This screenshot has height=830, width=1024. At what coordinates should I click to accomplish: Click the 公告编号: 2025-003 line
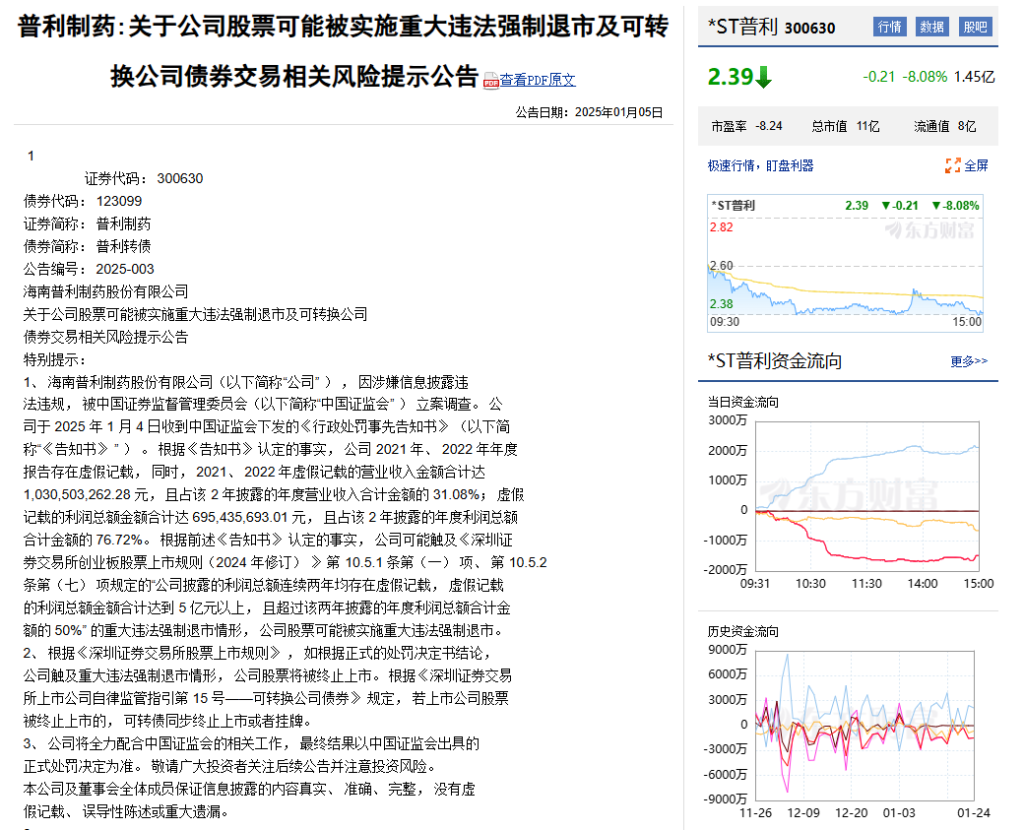(x=89, y=269)
